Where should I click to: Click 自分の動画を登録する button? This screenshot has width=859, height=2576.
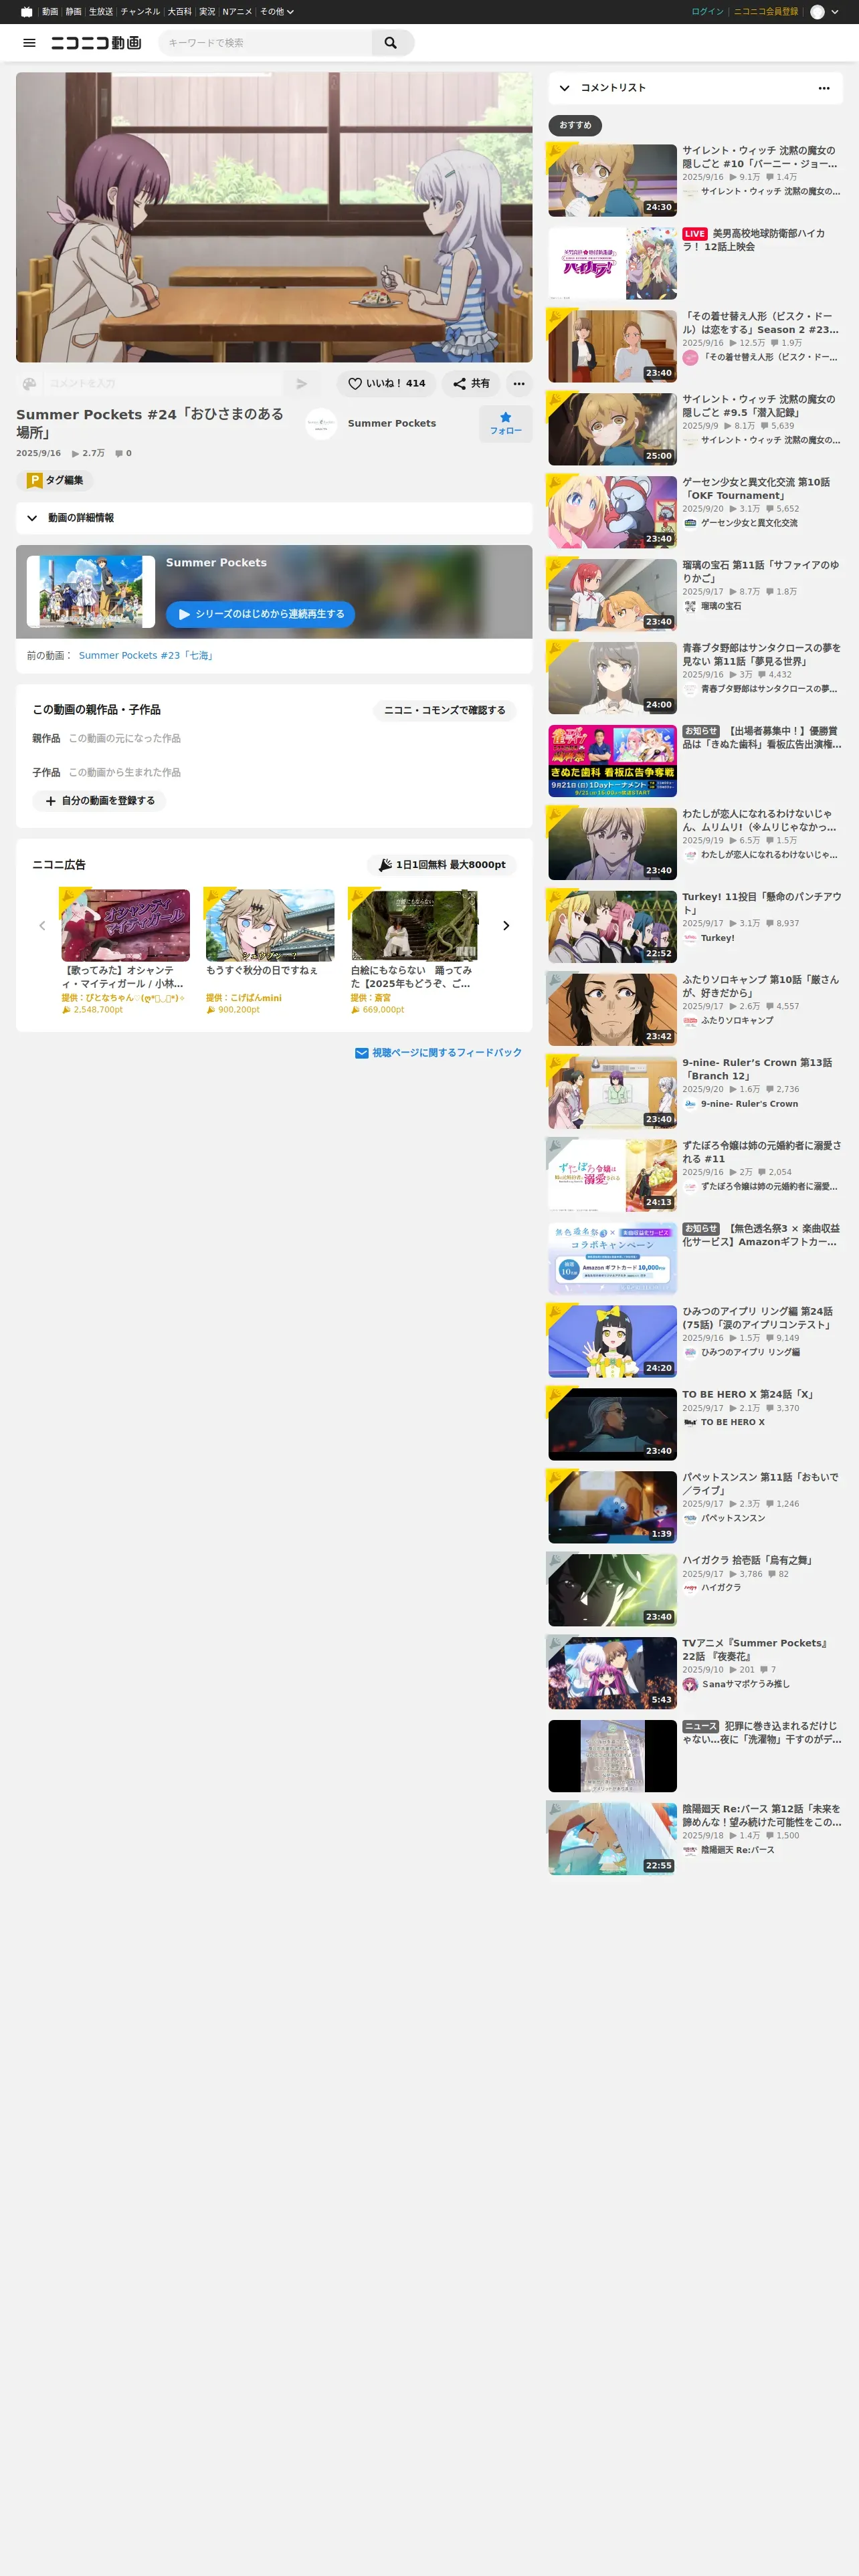[x=99, y=801]
